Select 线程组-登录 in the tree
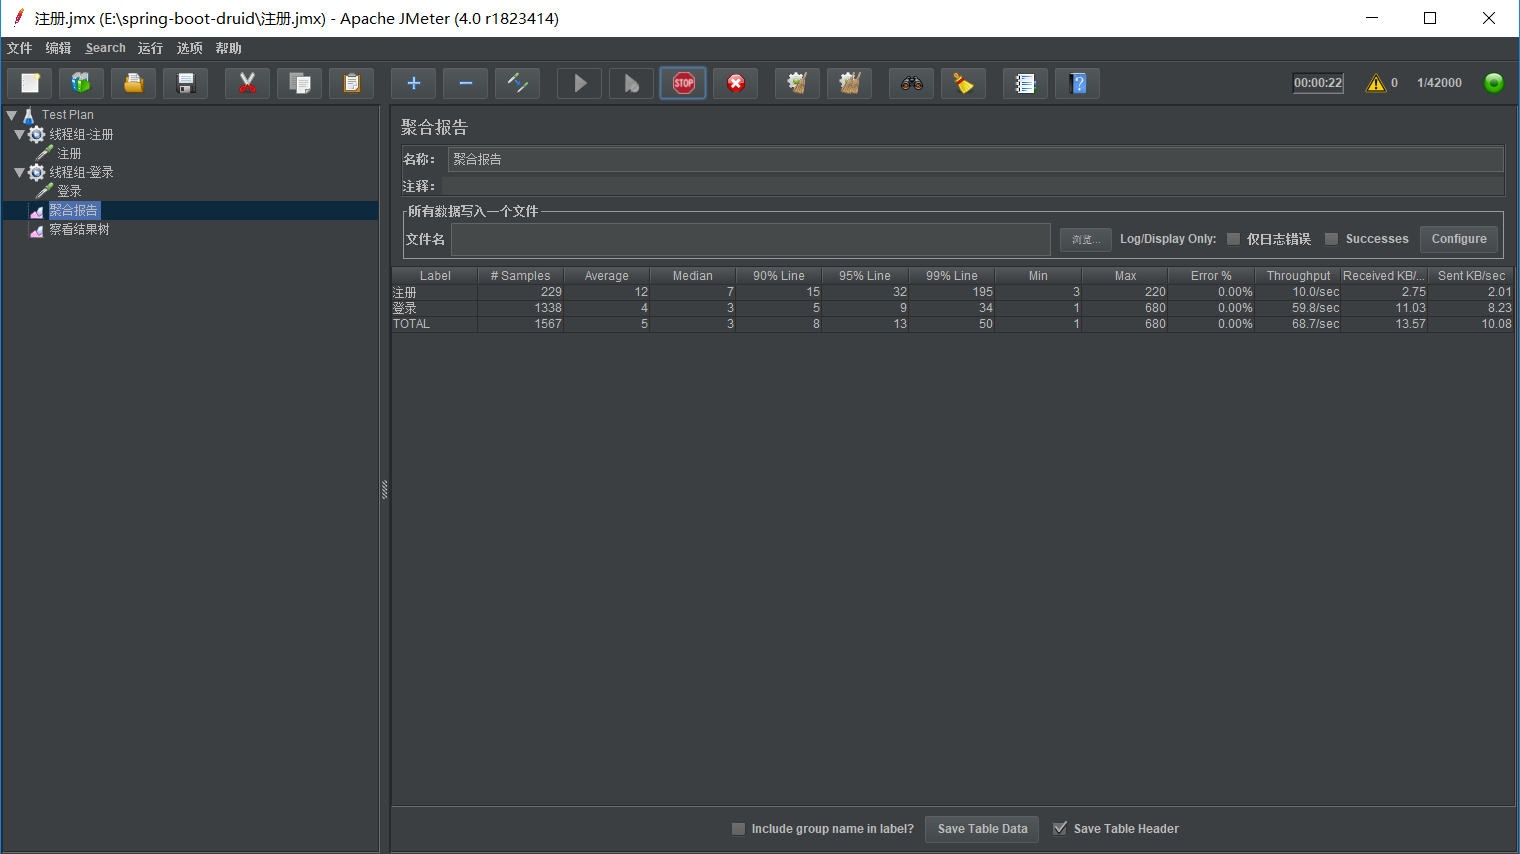 pyautogui.click(x=81, y=172)
